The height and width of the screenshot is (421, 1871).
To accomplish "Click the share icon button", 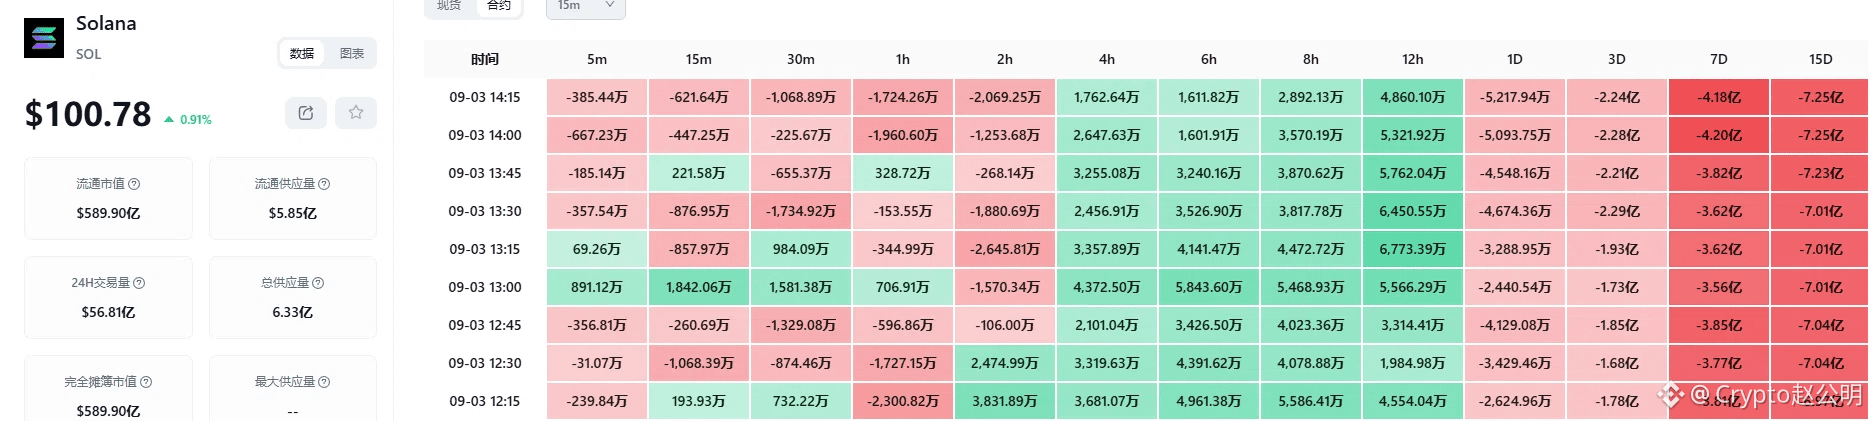I will (x=306, y=113).
